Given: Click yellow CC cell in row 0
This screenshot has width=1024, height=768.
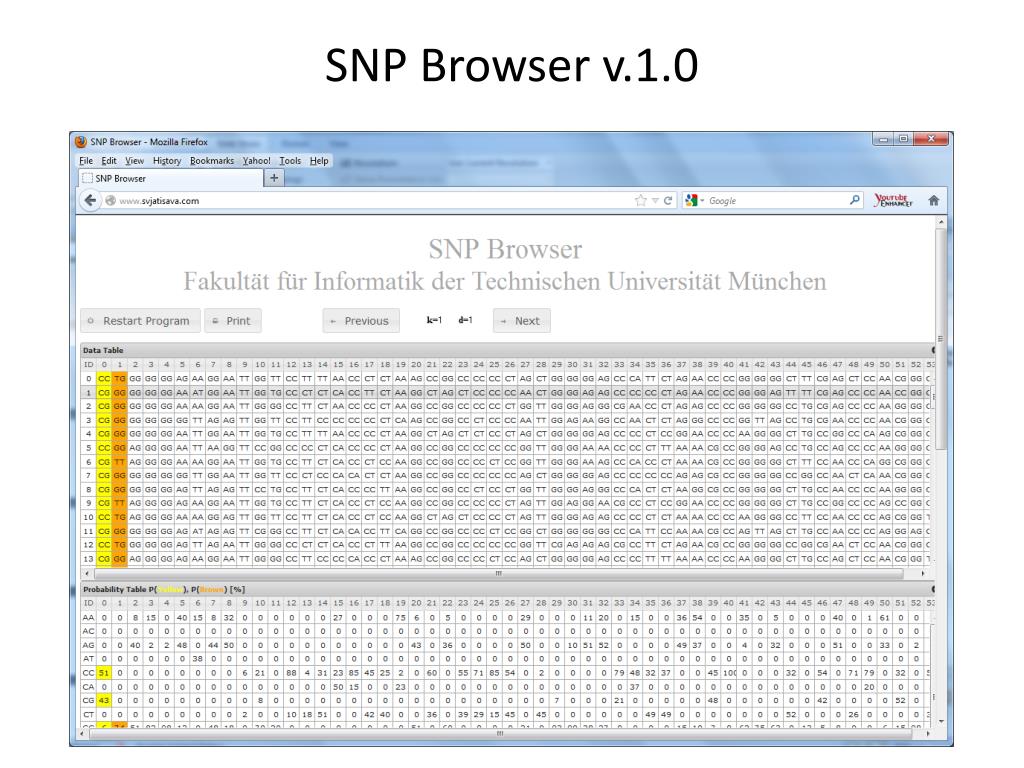Looking at the screenshot, I should pyautogui.click(x=104, y=378).
